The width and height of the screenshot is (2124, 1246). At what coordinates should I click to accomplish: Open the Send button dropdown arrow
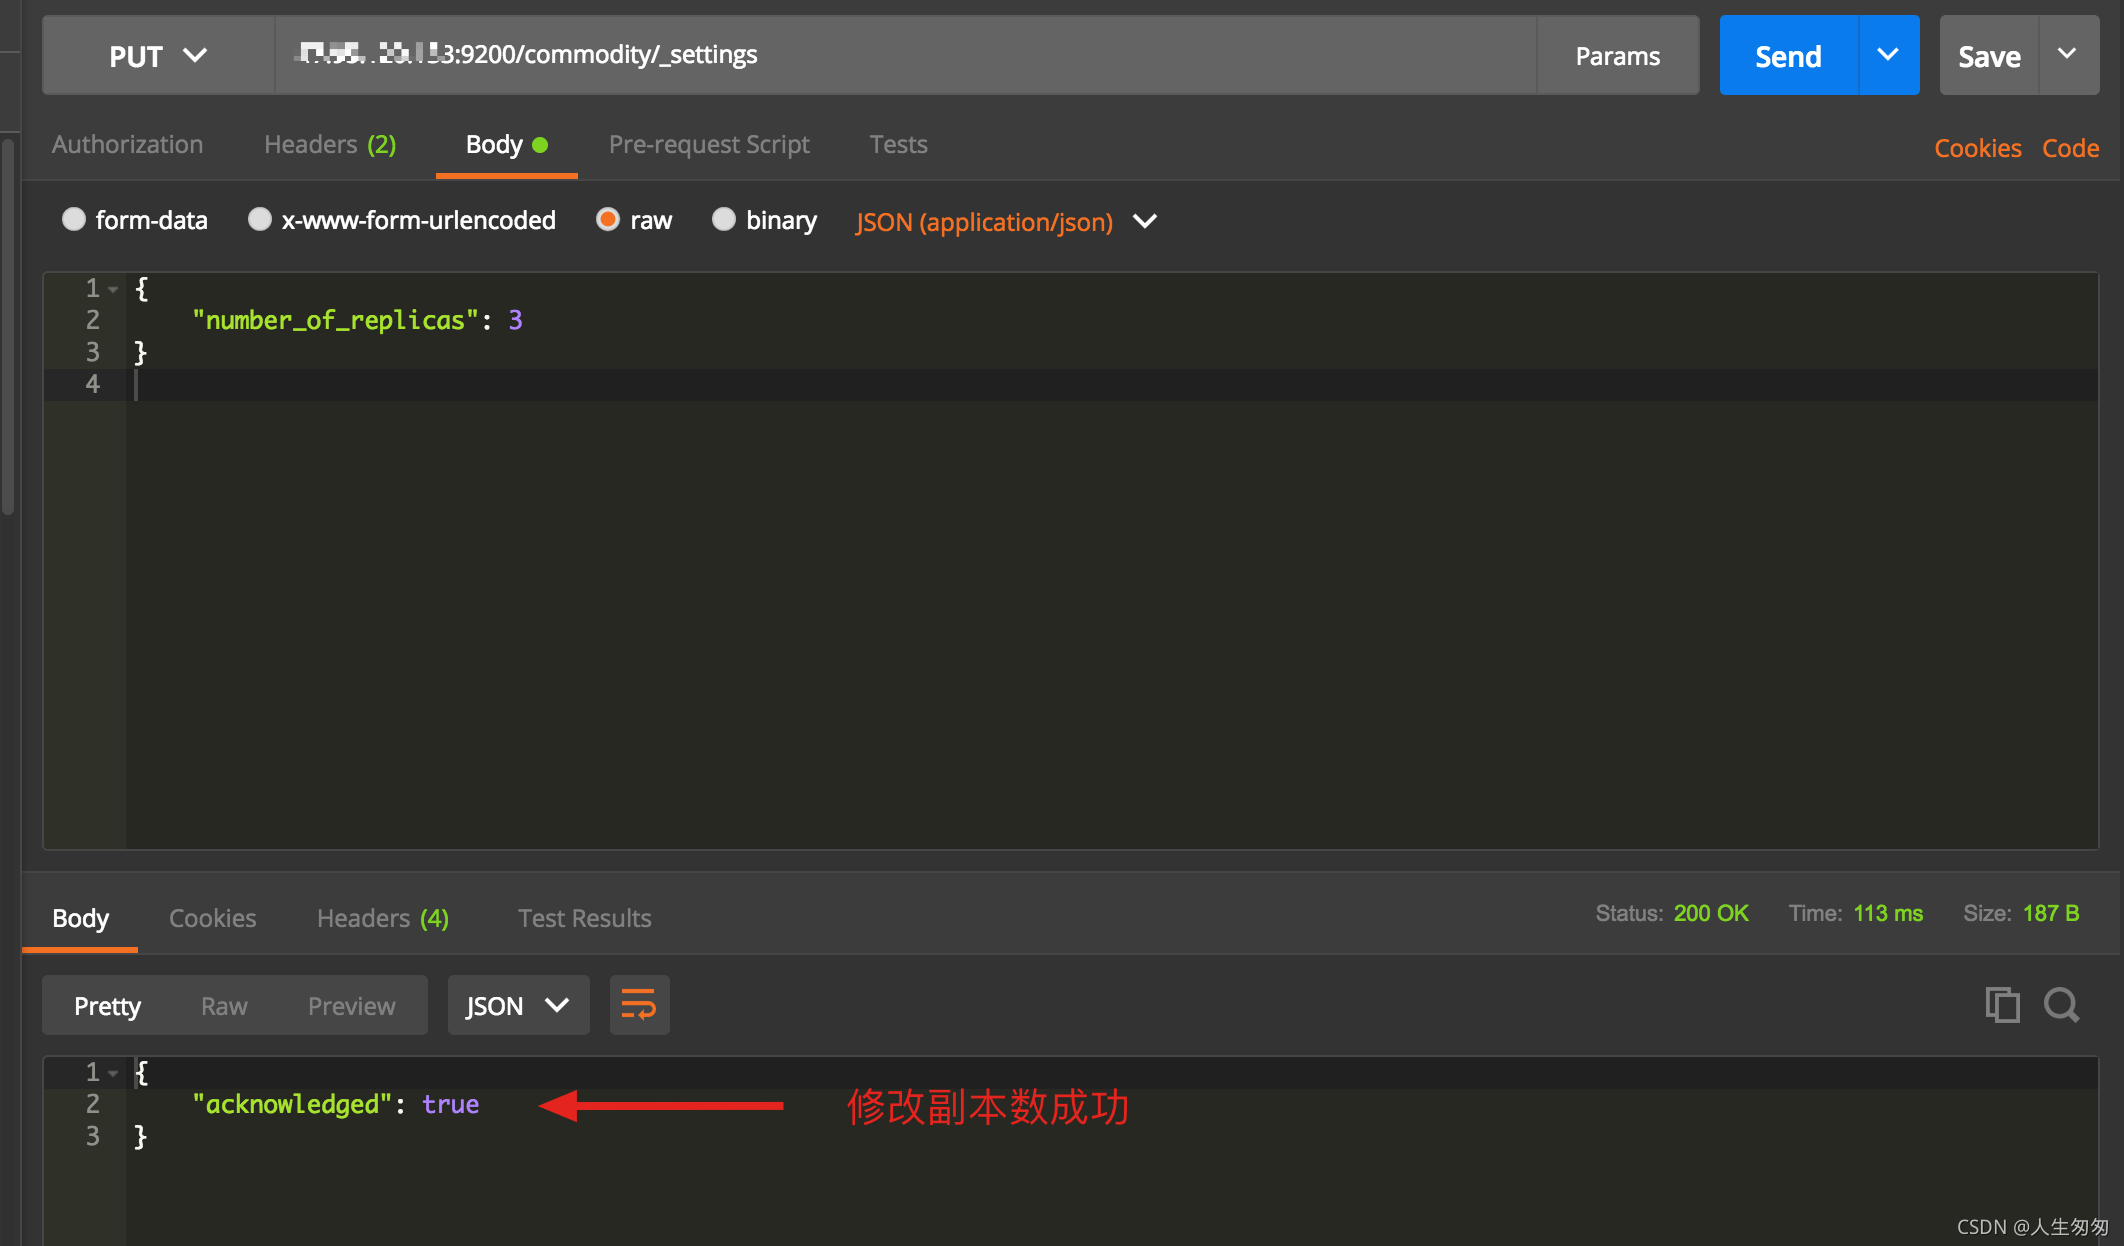1888,55
